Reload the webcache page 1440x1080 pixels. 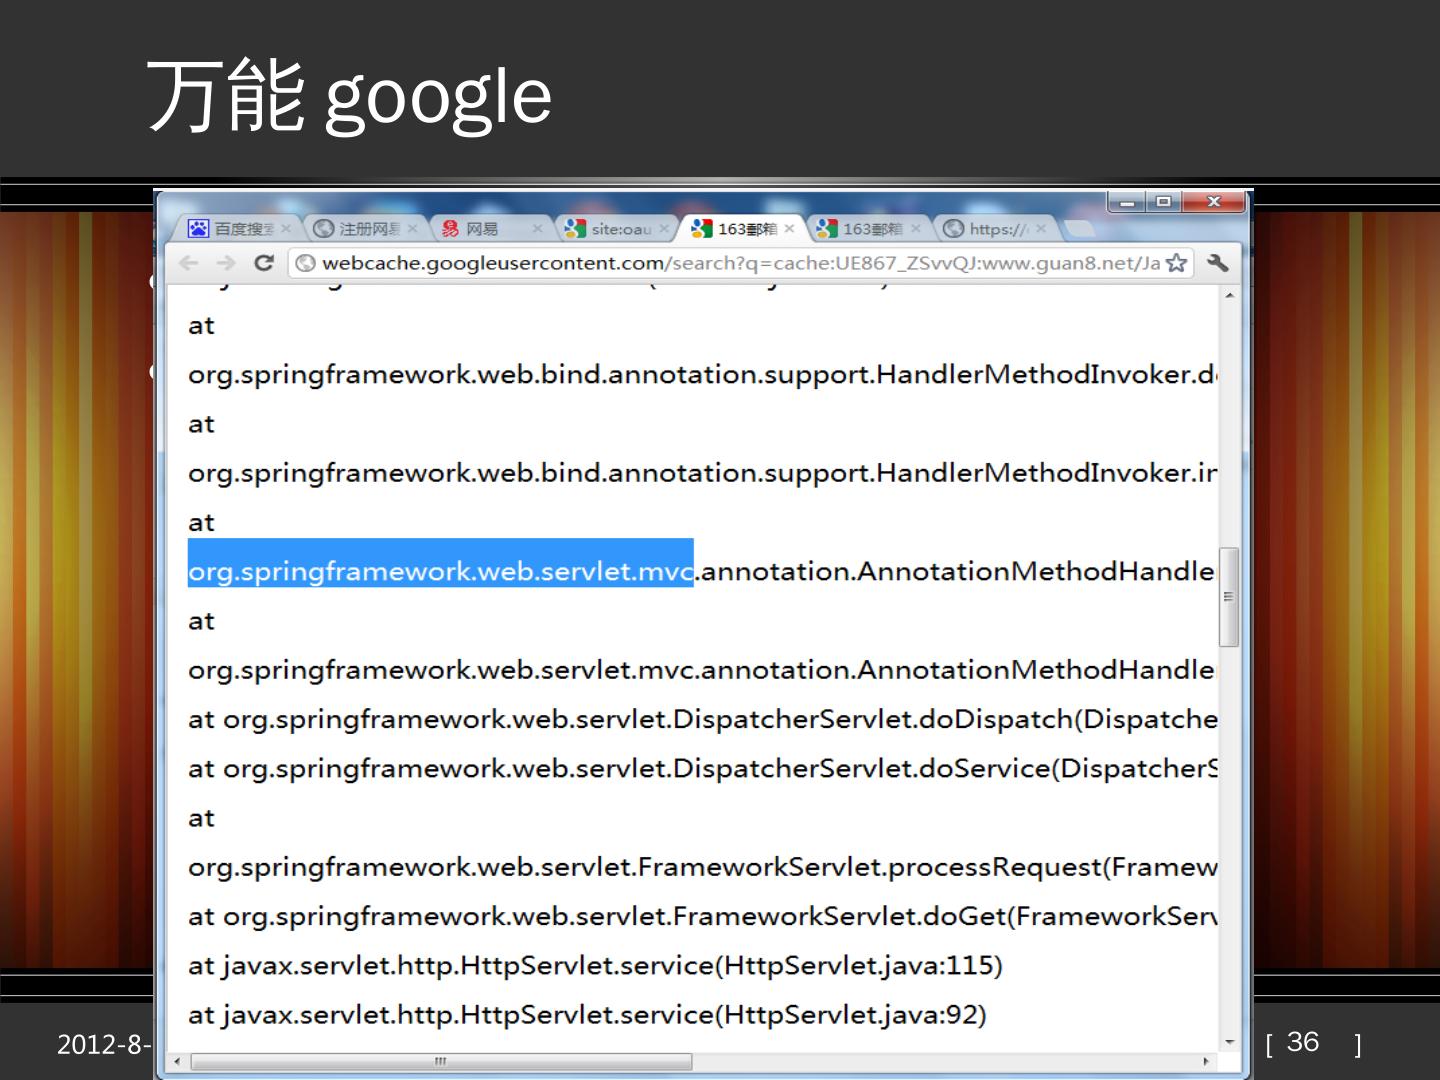click(x=264, y=263)
